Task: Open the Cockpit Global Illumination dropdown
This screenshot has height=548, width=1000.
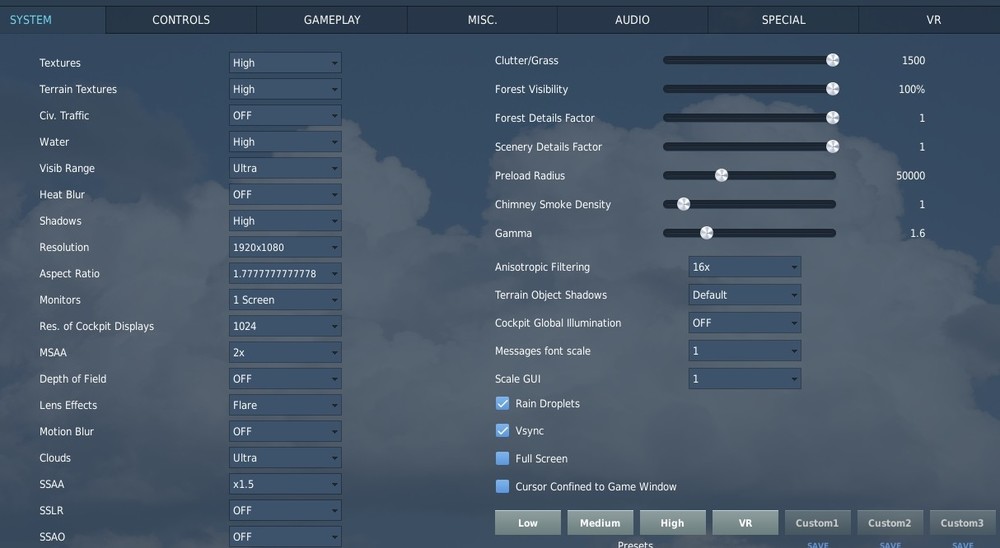Action: [744, 323]
